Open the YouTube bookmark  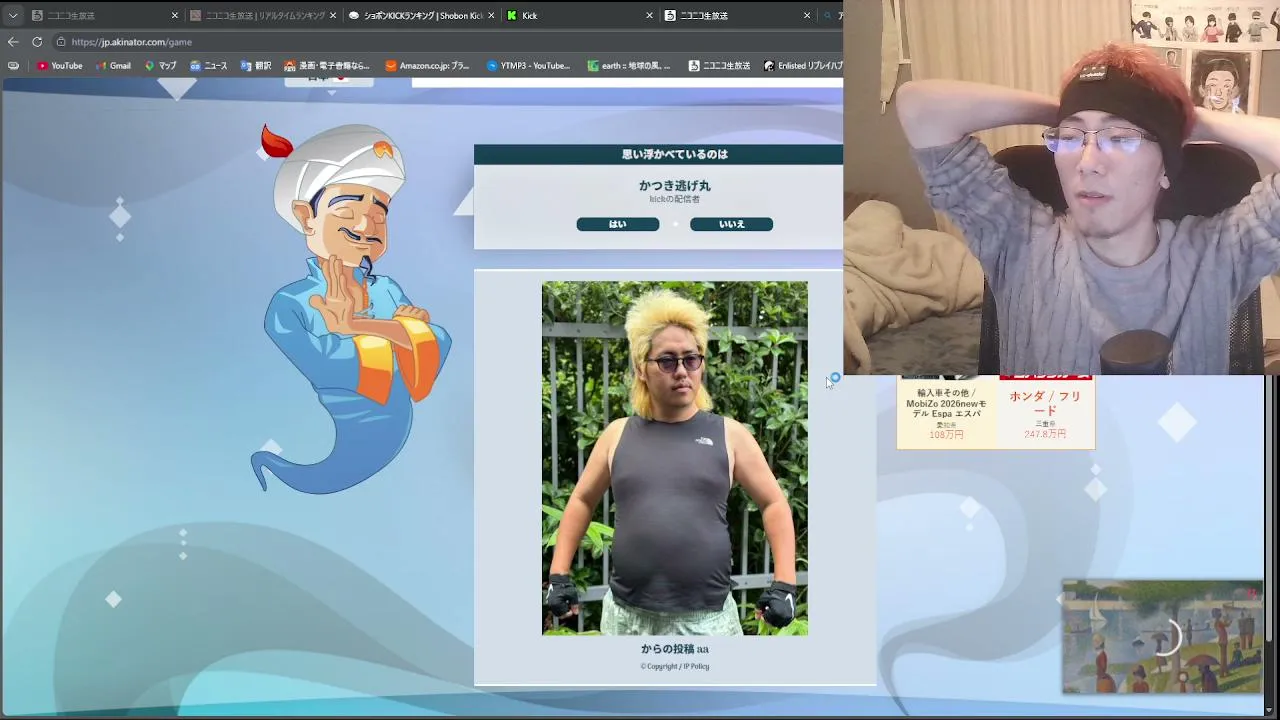60,66
